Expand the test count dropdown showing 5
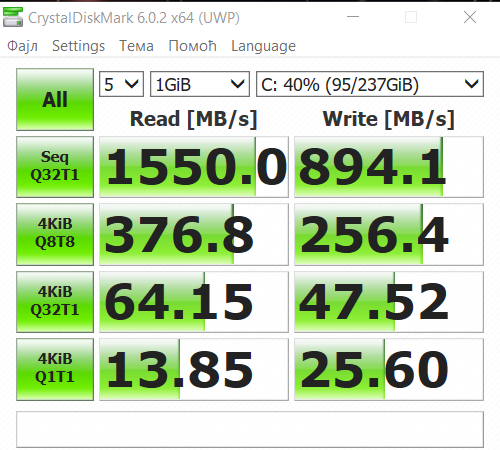Image resolution: width=500 pixels, height=450 pixels. pos(121,84)
